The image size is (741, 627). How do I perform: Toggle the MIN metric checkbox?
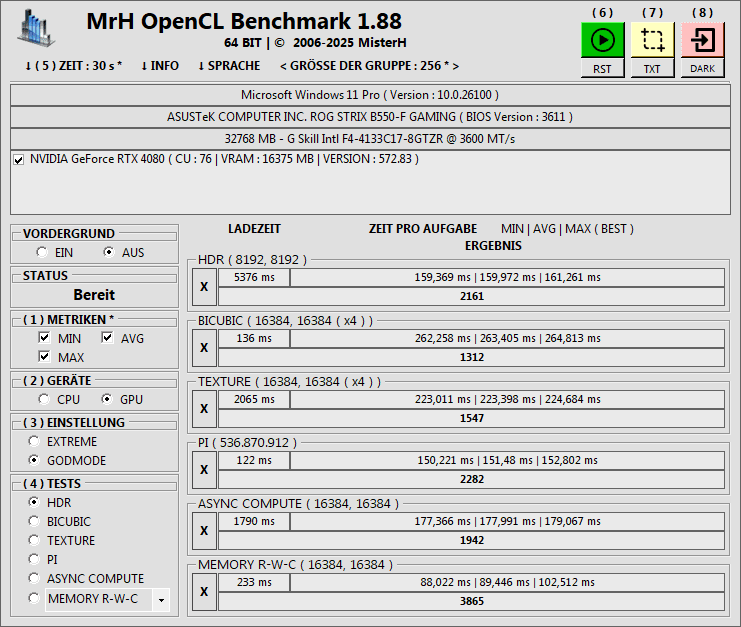[x=44, y=337]
